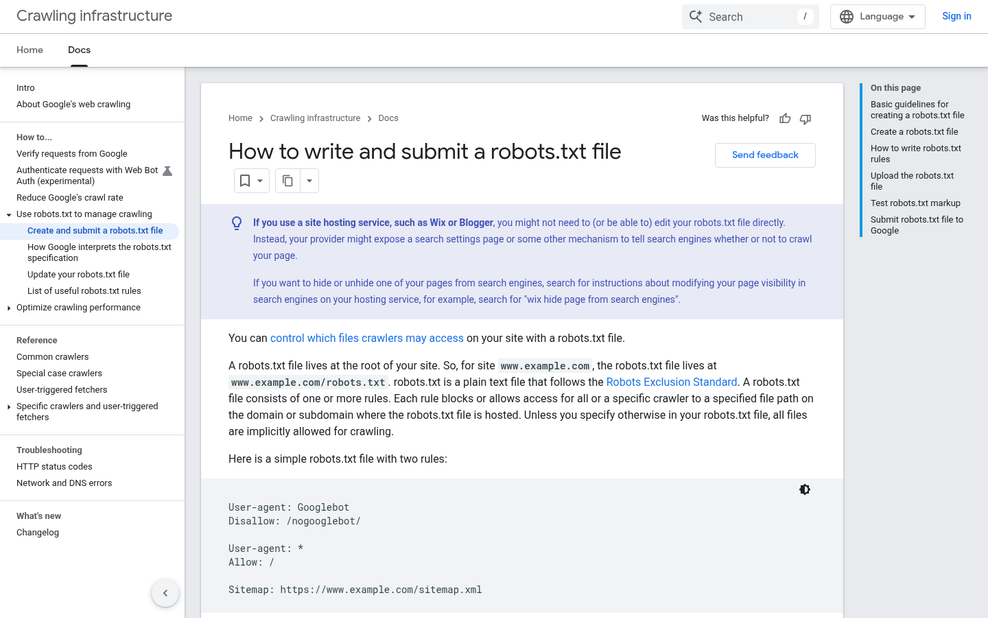Click the experimental flask icon in sidebar
The height and width of the screenshot is (618, 988).
click(x=168, y=171)
